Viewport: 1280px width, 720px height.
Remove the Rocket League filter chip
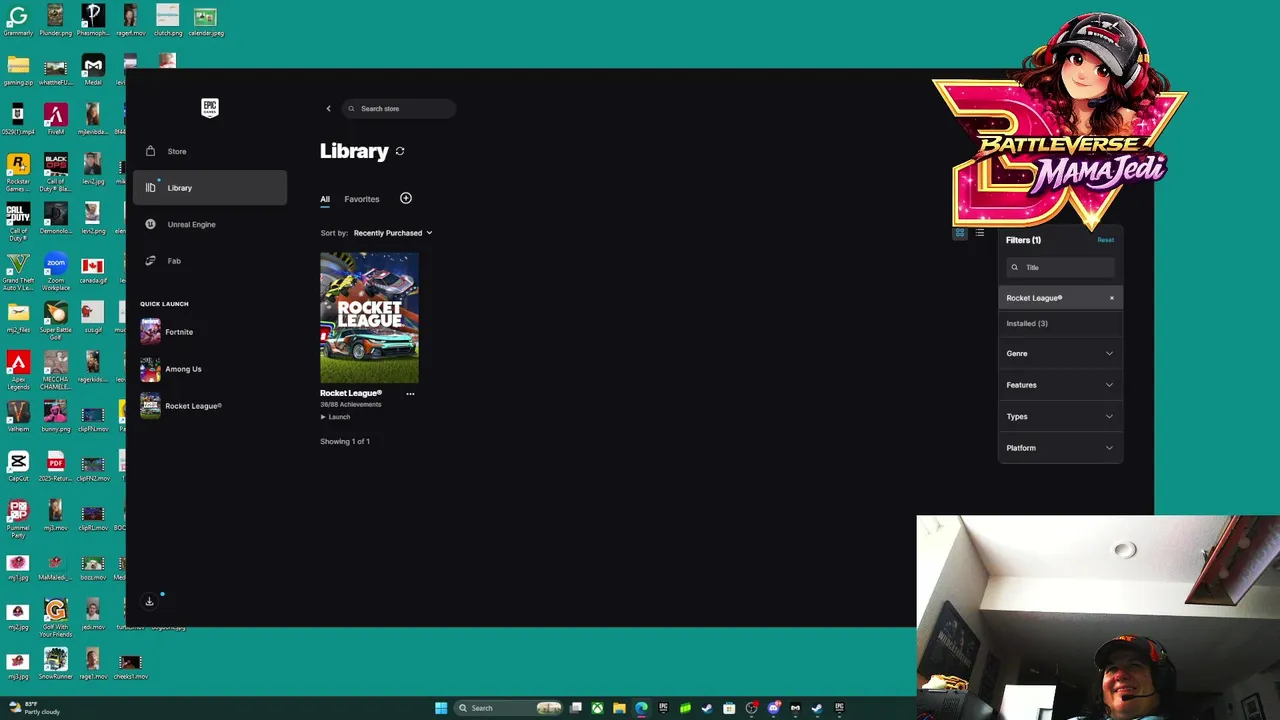point(1111,298)
